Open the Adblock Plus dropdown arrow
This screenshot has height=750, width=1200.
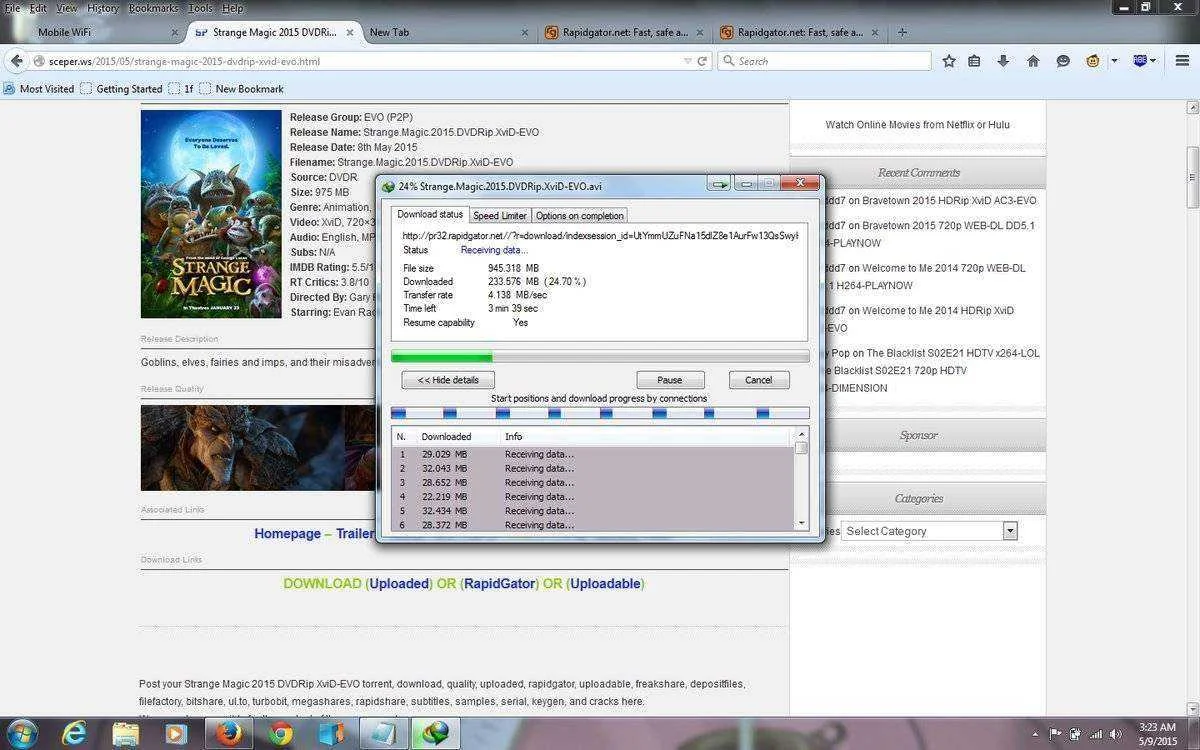tap(1153, 61)
